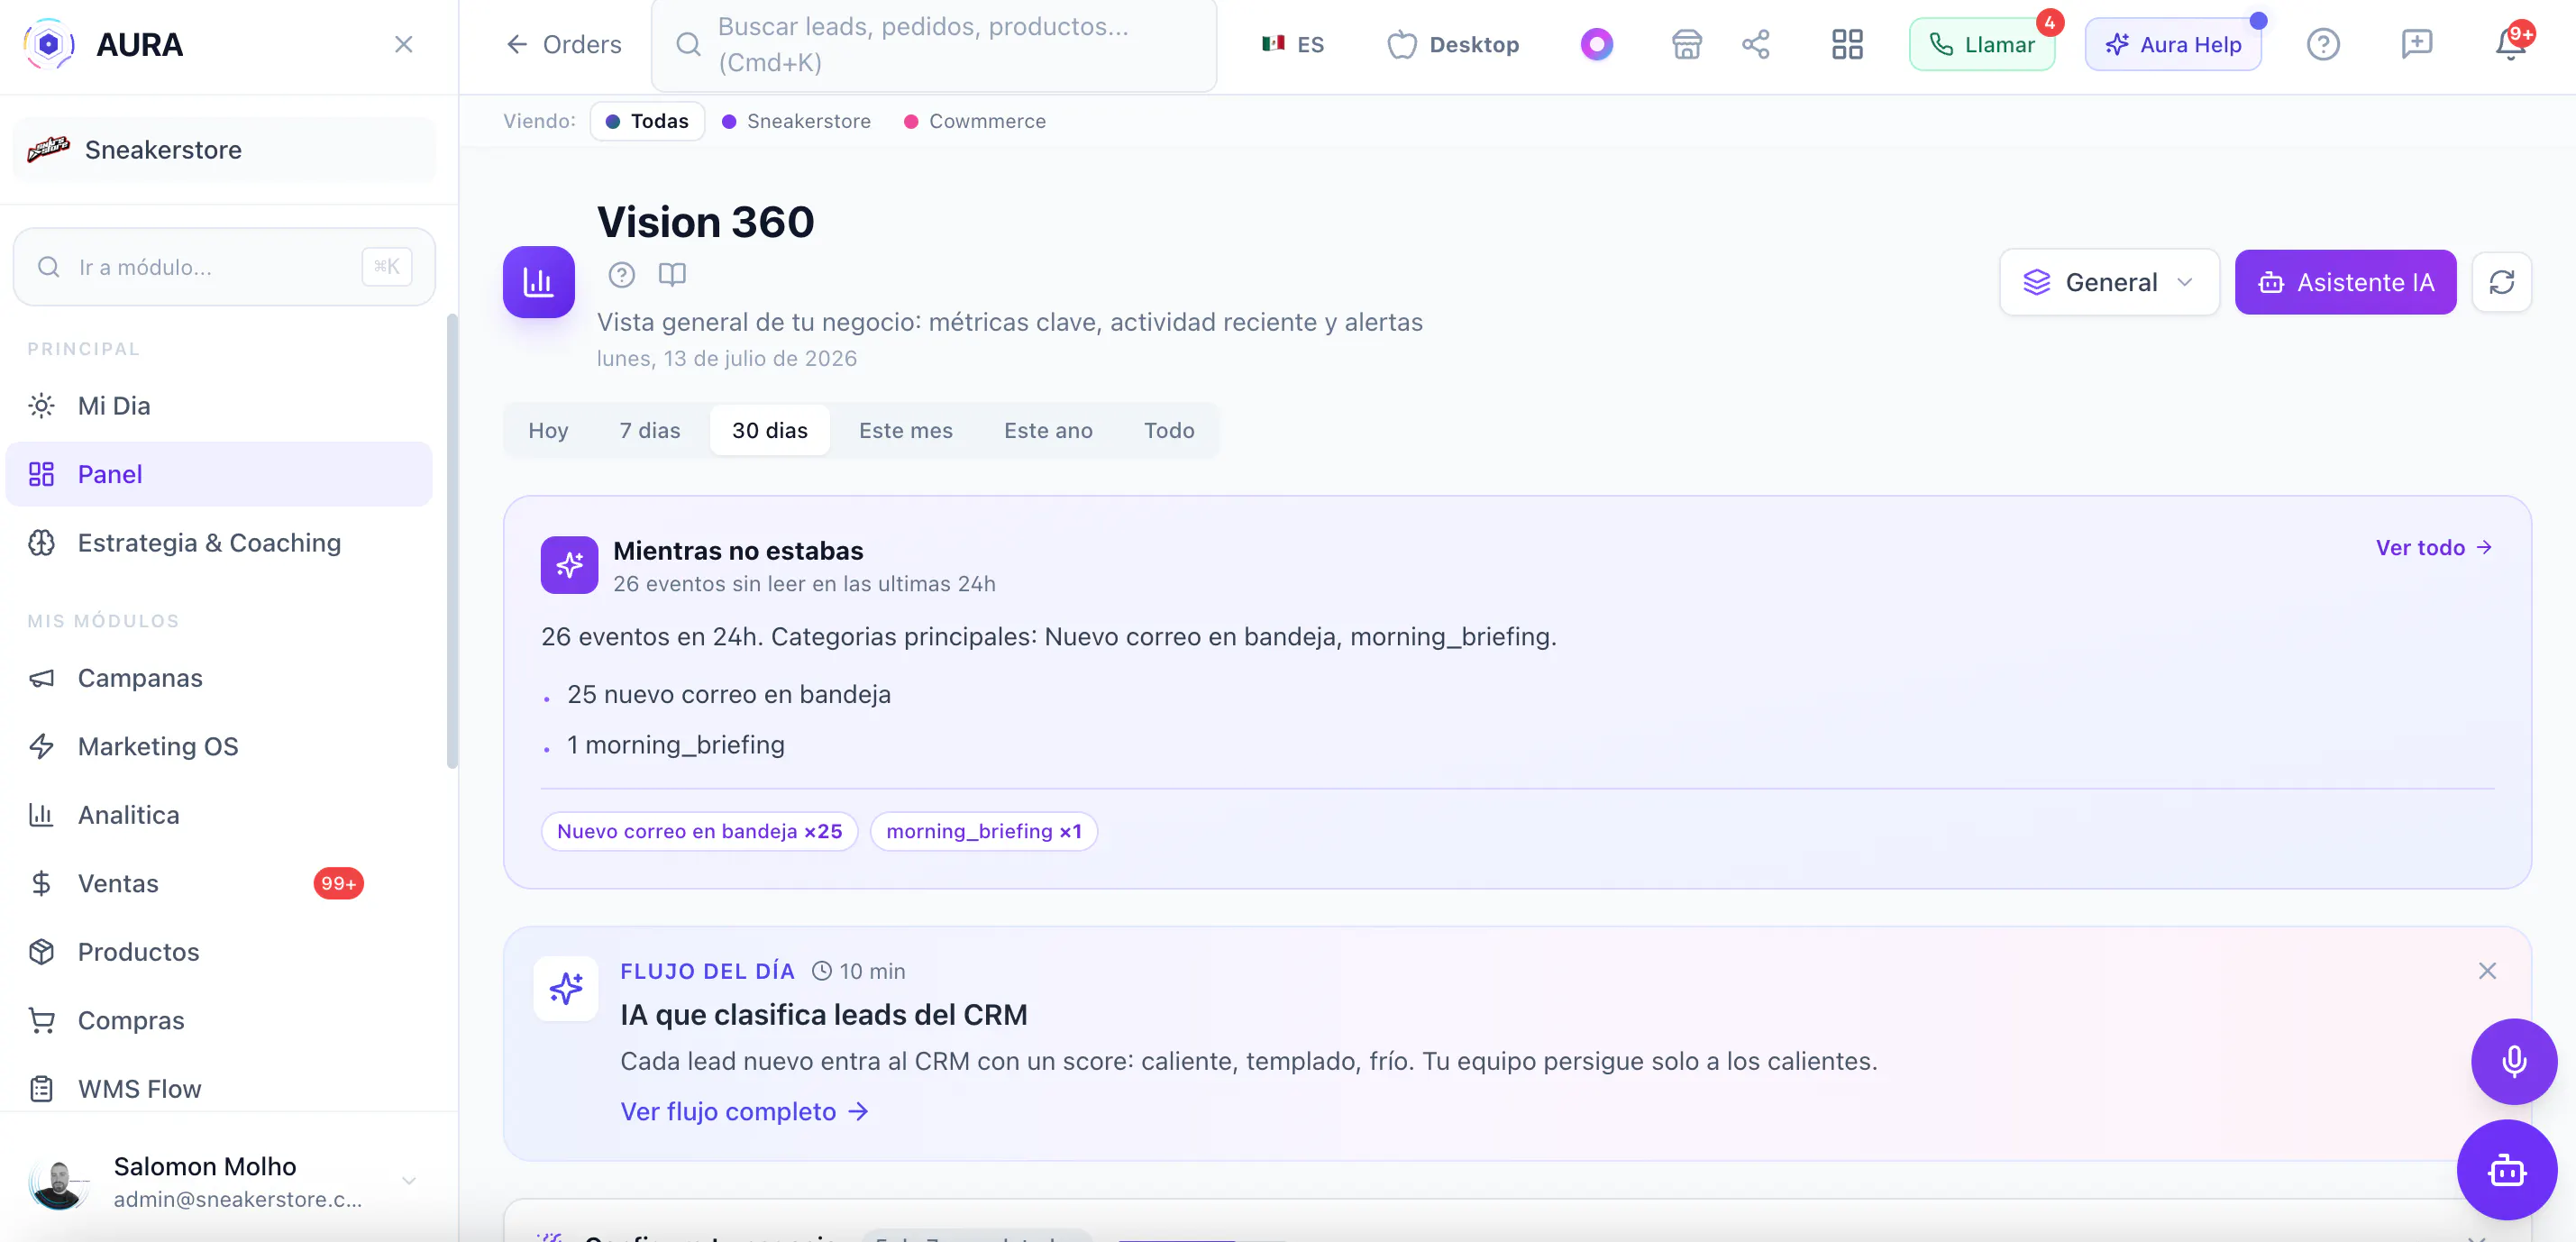The width and height of the screenshot is (2576, 1242).
Task: Open Ventas module
Action: (219, 883)
